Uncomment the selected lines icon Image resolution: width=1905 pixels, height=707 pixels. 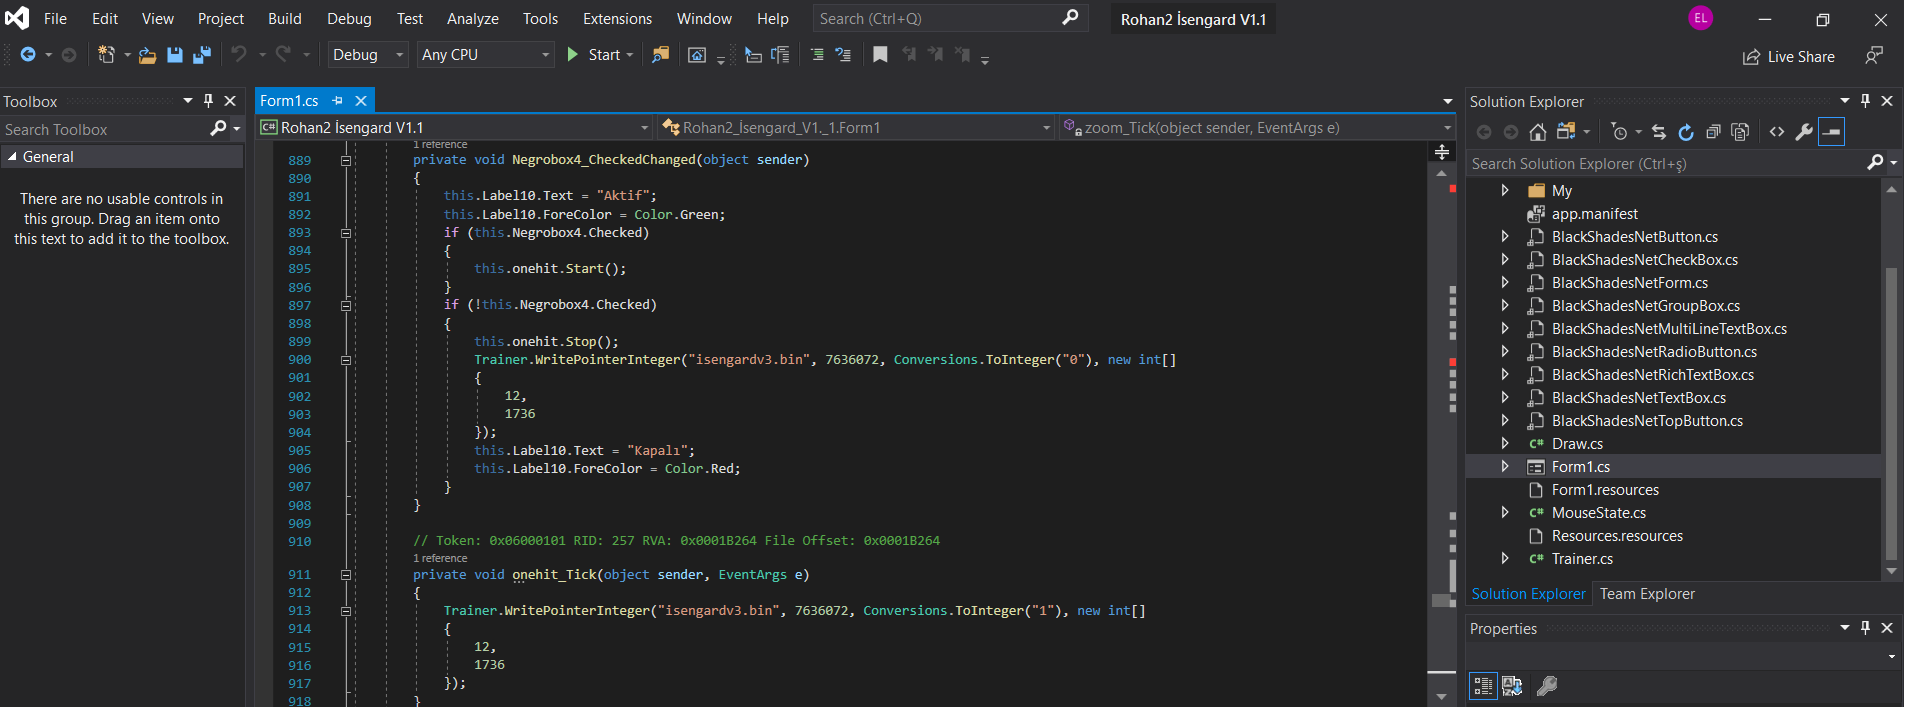pyautogui.click(x=843, y=55)
